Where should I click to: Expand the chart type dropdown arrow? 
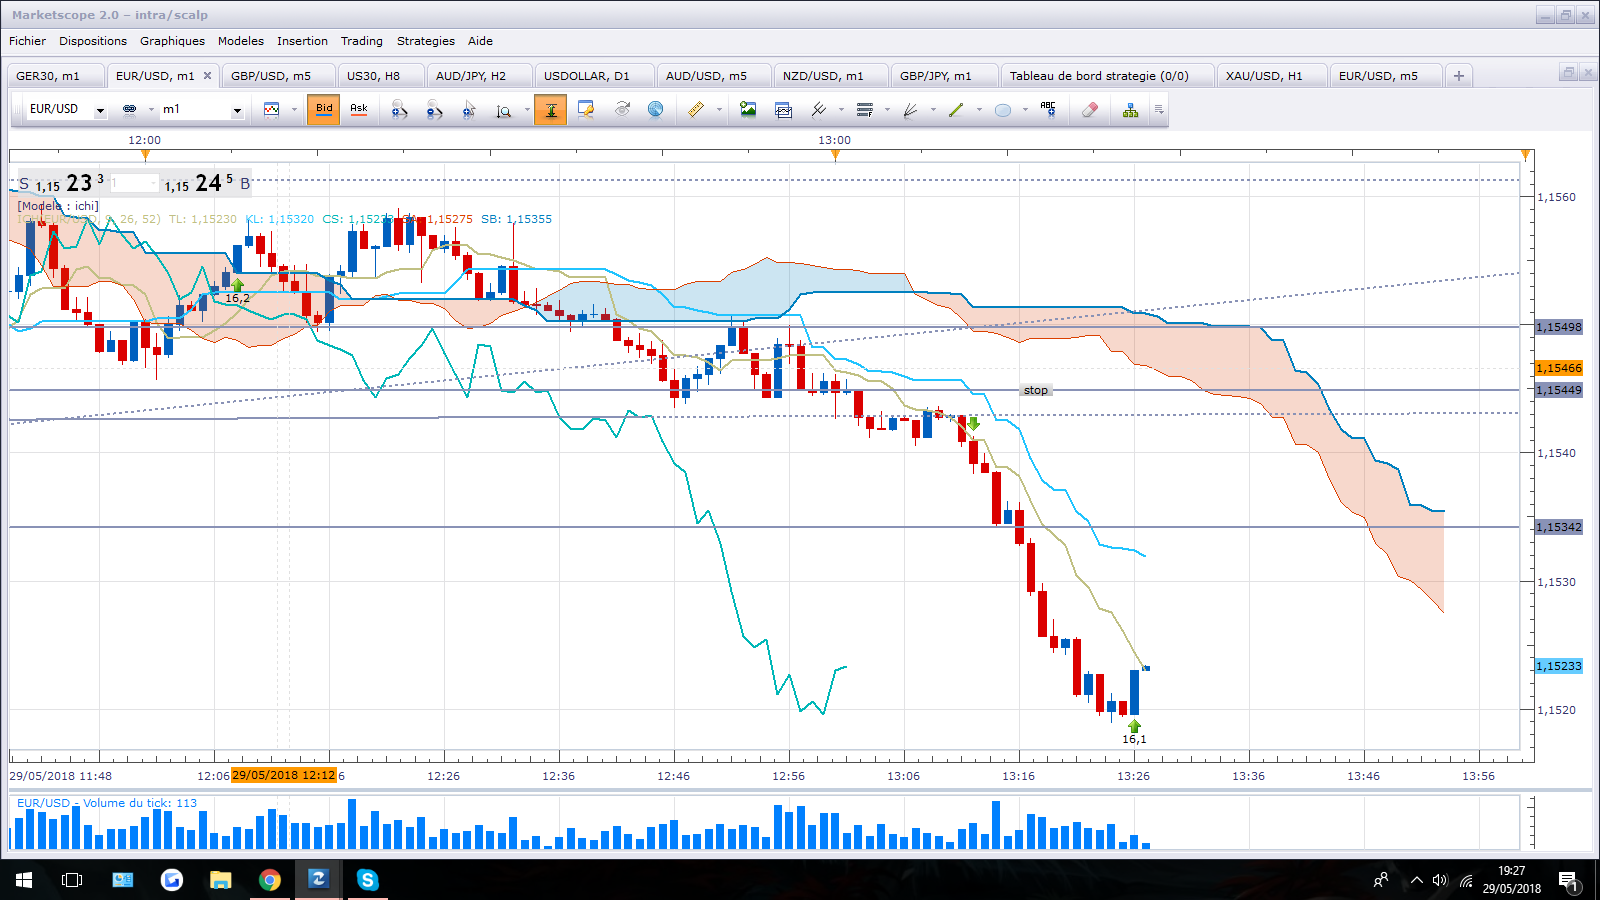(294, 110)
